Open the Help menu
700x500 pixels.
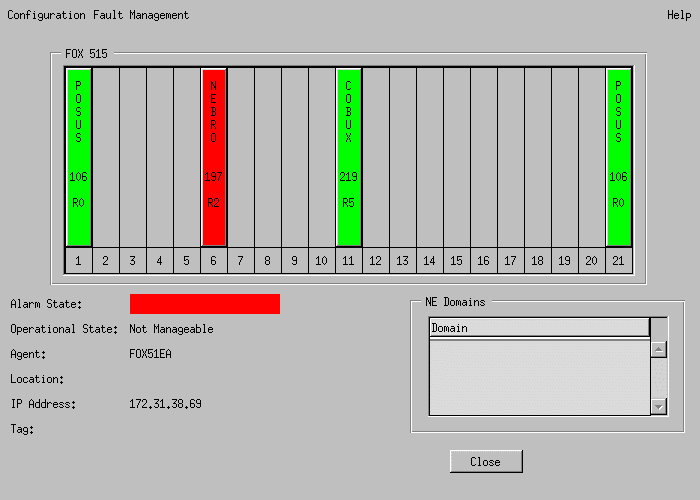click(678, 15)
